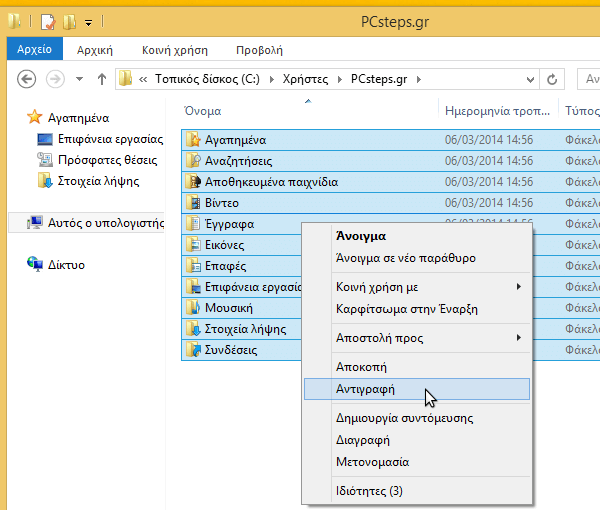Viewport: 600px width, 510px height.
Task: Sort by the Τύπος column header
Action: tap(582, 111)
